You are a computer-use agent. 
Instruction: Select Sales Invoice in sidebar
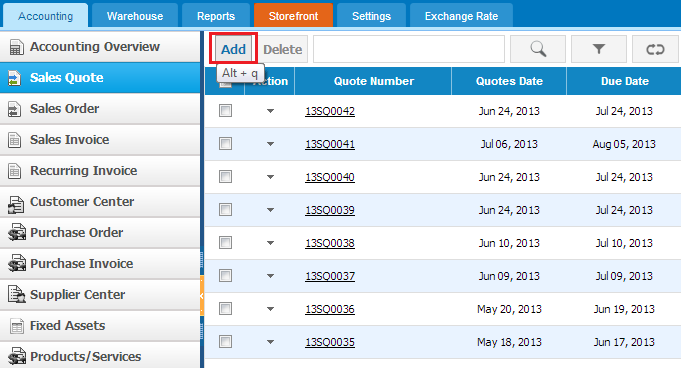(x=100, y=139)
